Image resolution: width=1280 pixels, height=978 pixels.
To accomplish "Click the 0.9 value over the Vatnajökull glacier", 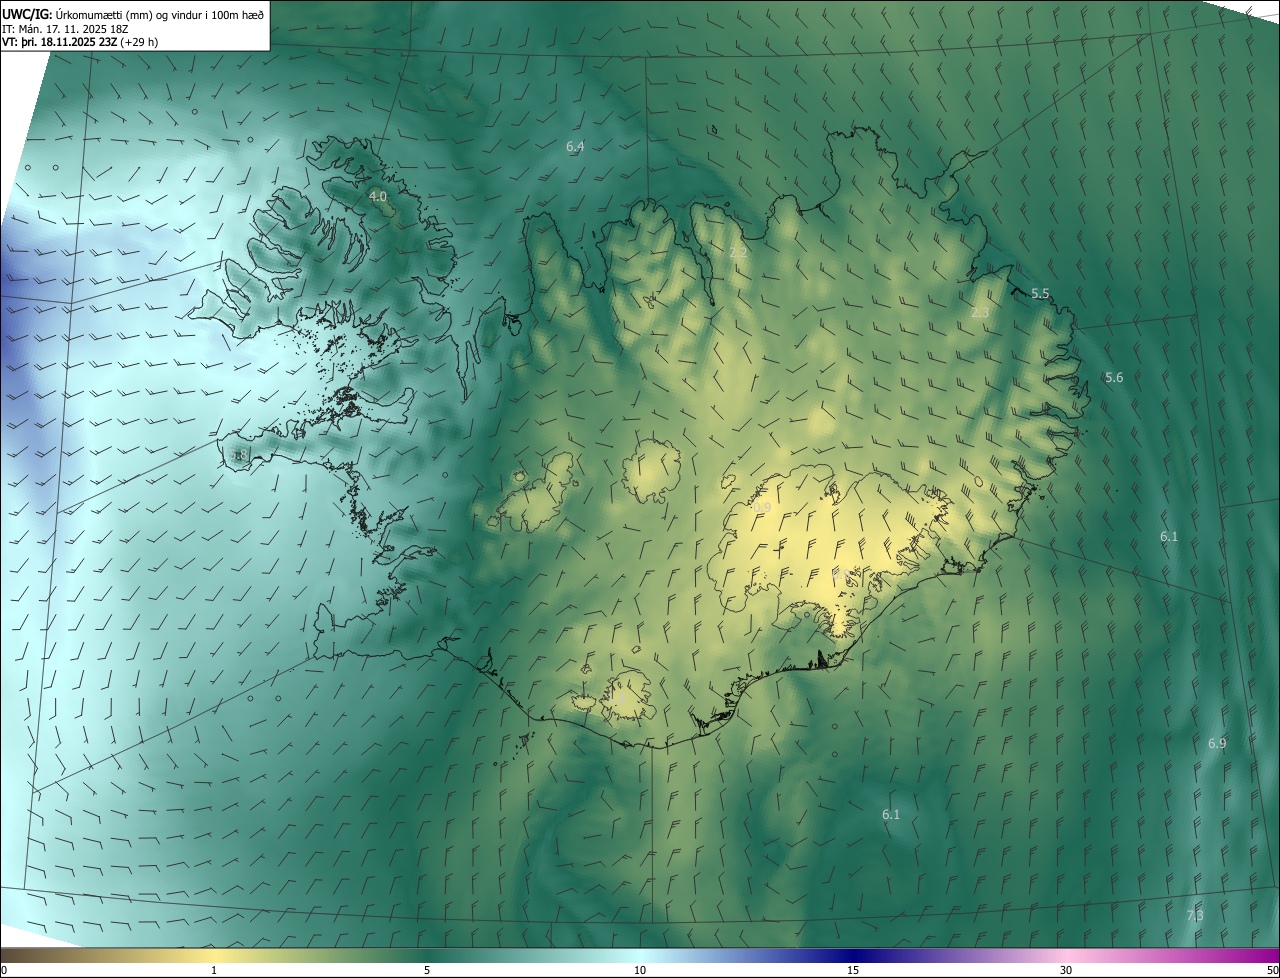I will point(762,509).
